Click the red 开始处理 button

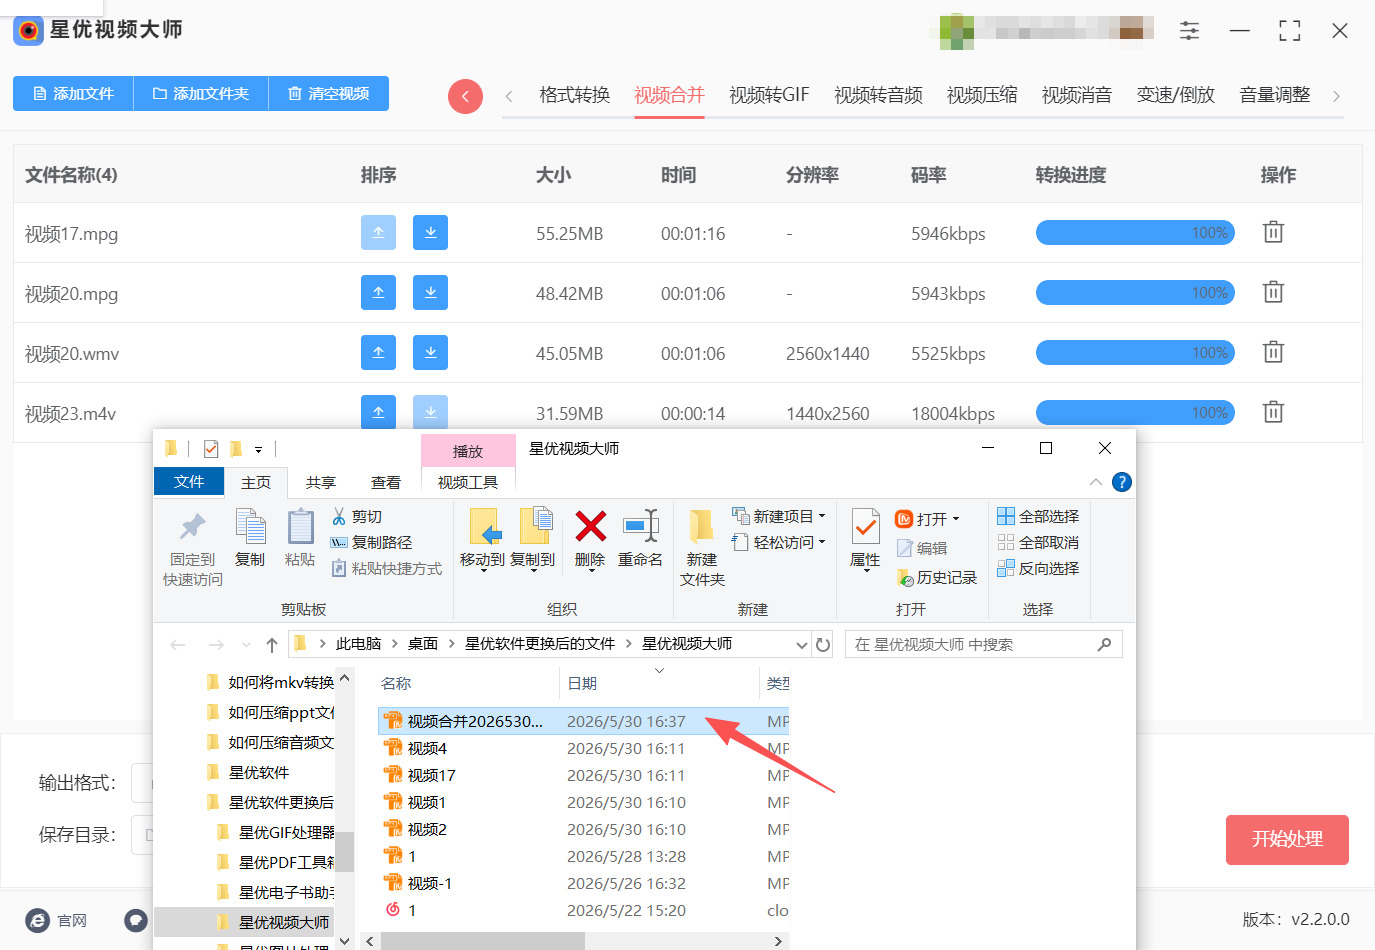click(1287, 840)
